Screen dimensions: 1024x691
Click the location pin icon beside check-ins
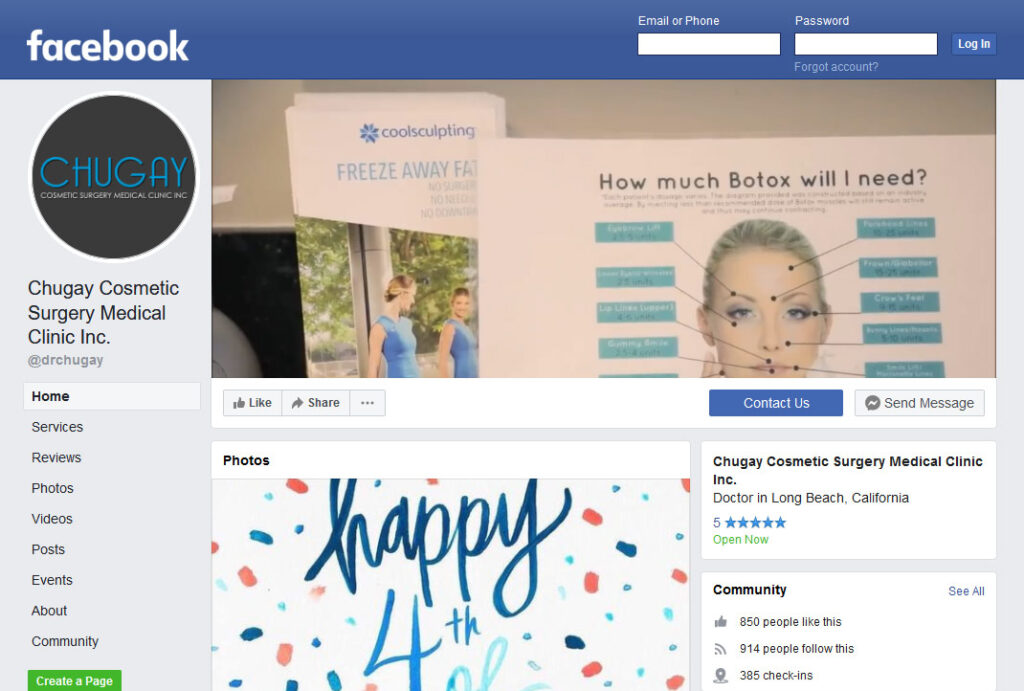[720, 675]
